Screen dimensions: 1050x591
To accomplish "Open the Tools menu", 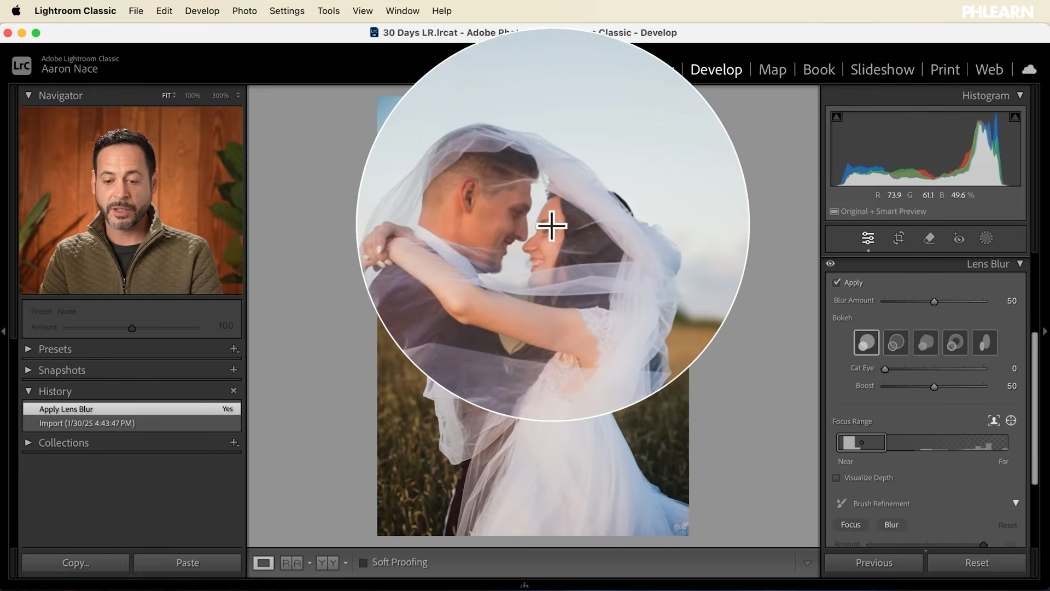I will click(328, 11).
